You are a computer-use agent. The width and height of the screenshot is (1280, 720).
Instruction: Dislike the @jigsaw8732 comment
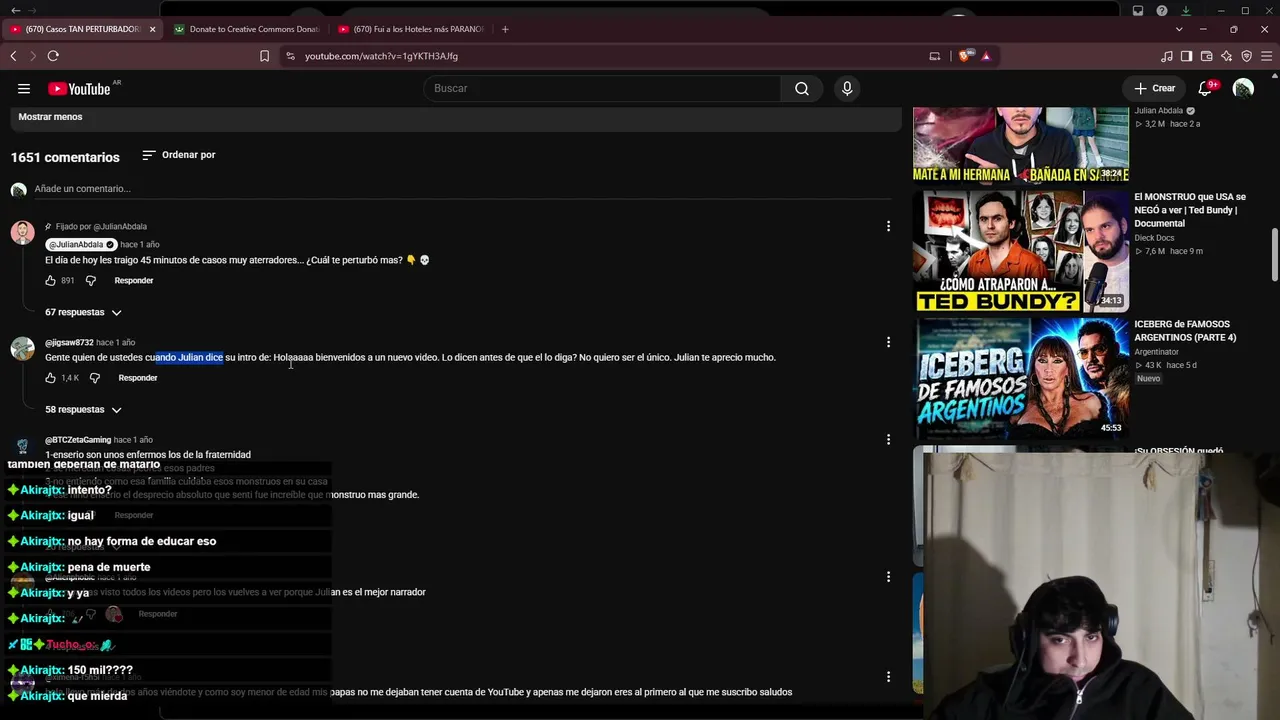click(95, 378)
